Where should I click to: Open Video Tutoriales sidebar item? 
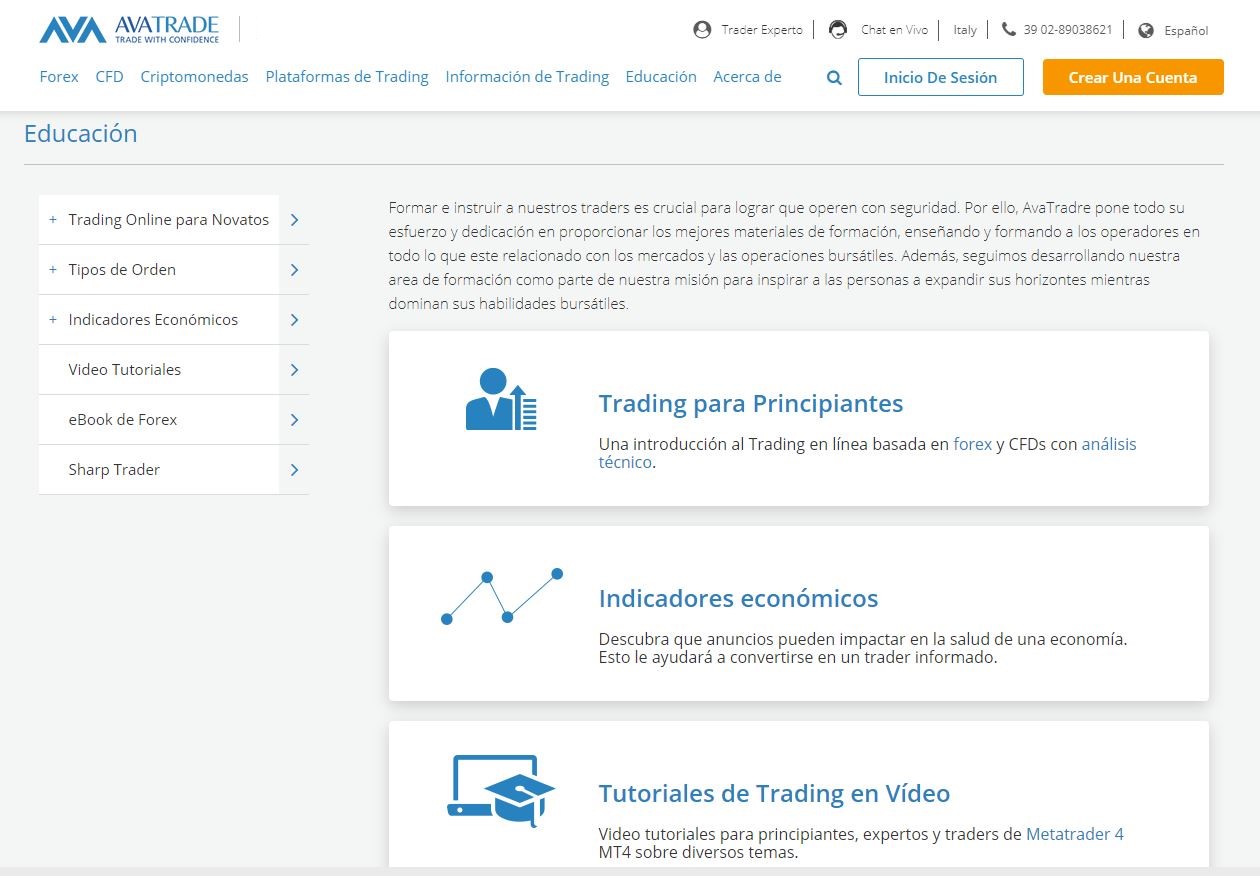[x=125, y=370]
